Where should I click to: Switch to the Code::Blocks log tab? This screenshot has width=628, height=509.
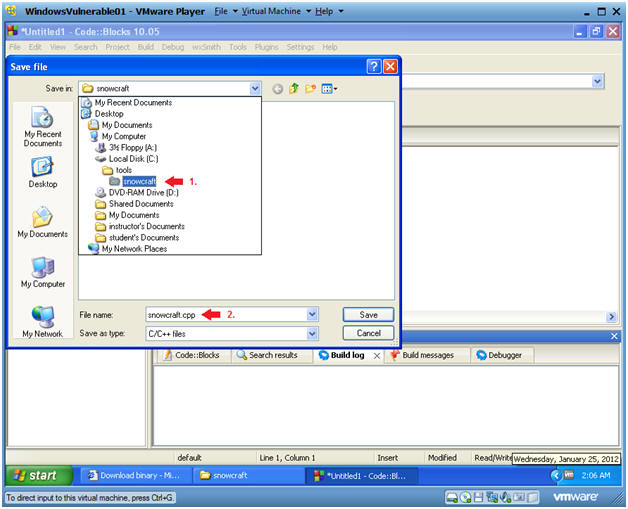click(x=192, y=355)
